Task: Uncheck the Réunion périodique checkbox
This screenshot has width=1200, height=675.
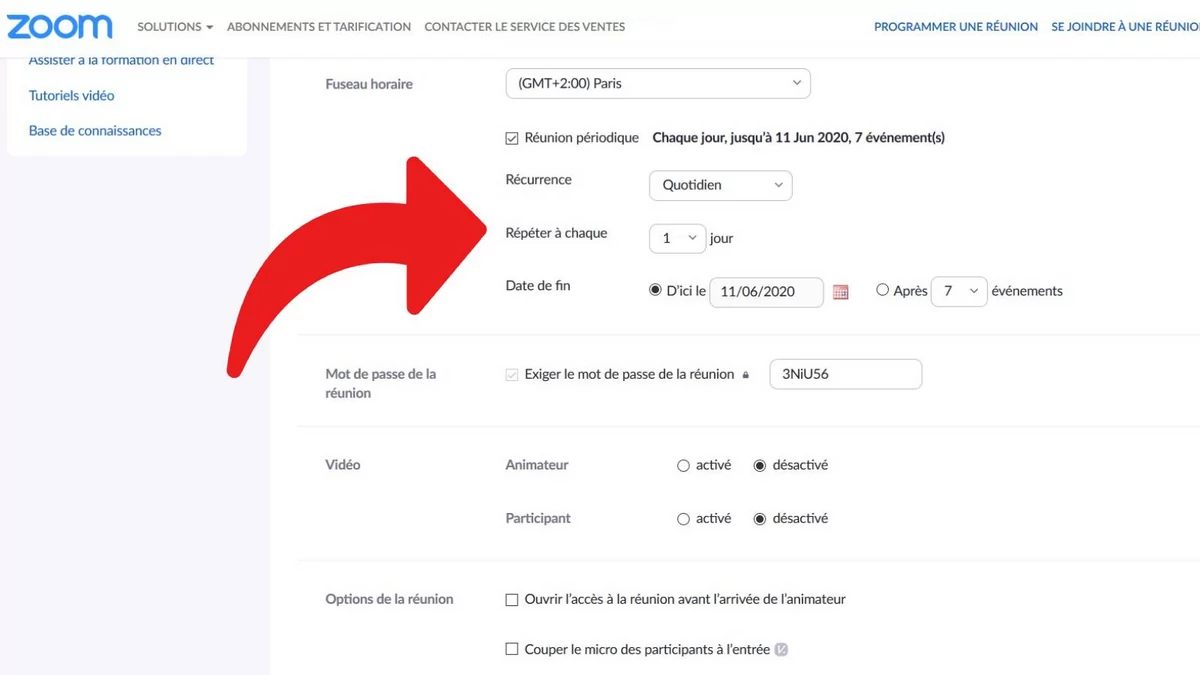Action: pyautogui.click(x=512, y=138)
